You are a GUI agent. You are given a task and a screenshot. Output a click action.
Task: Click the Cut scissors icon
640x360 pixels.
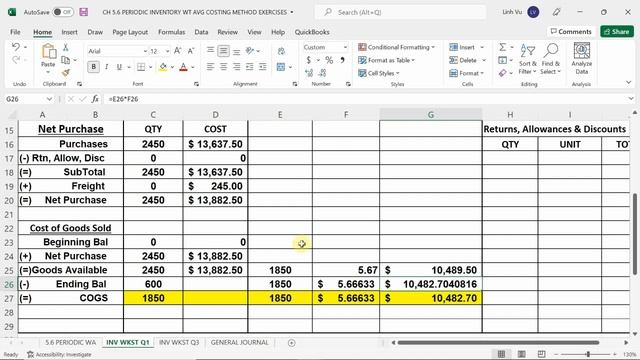65,48
